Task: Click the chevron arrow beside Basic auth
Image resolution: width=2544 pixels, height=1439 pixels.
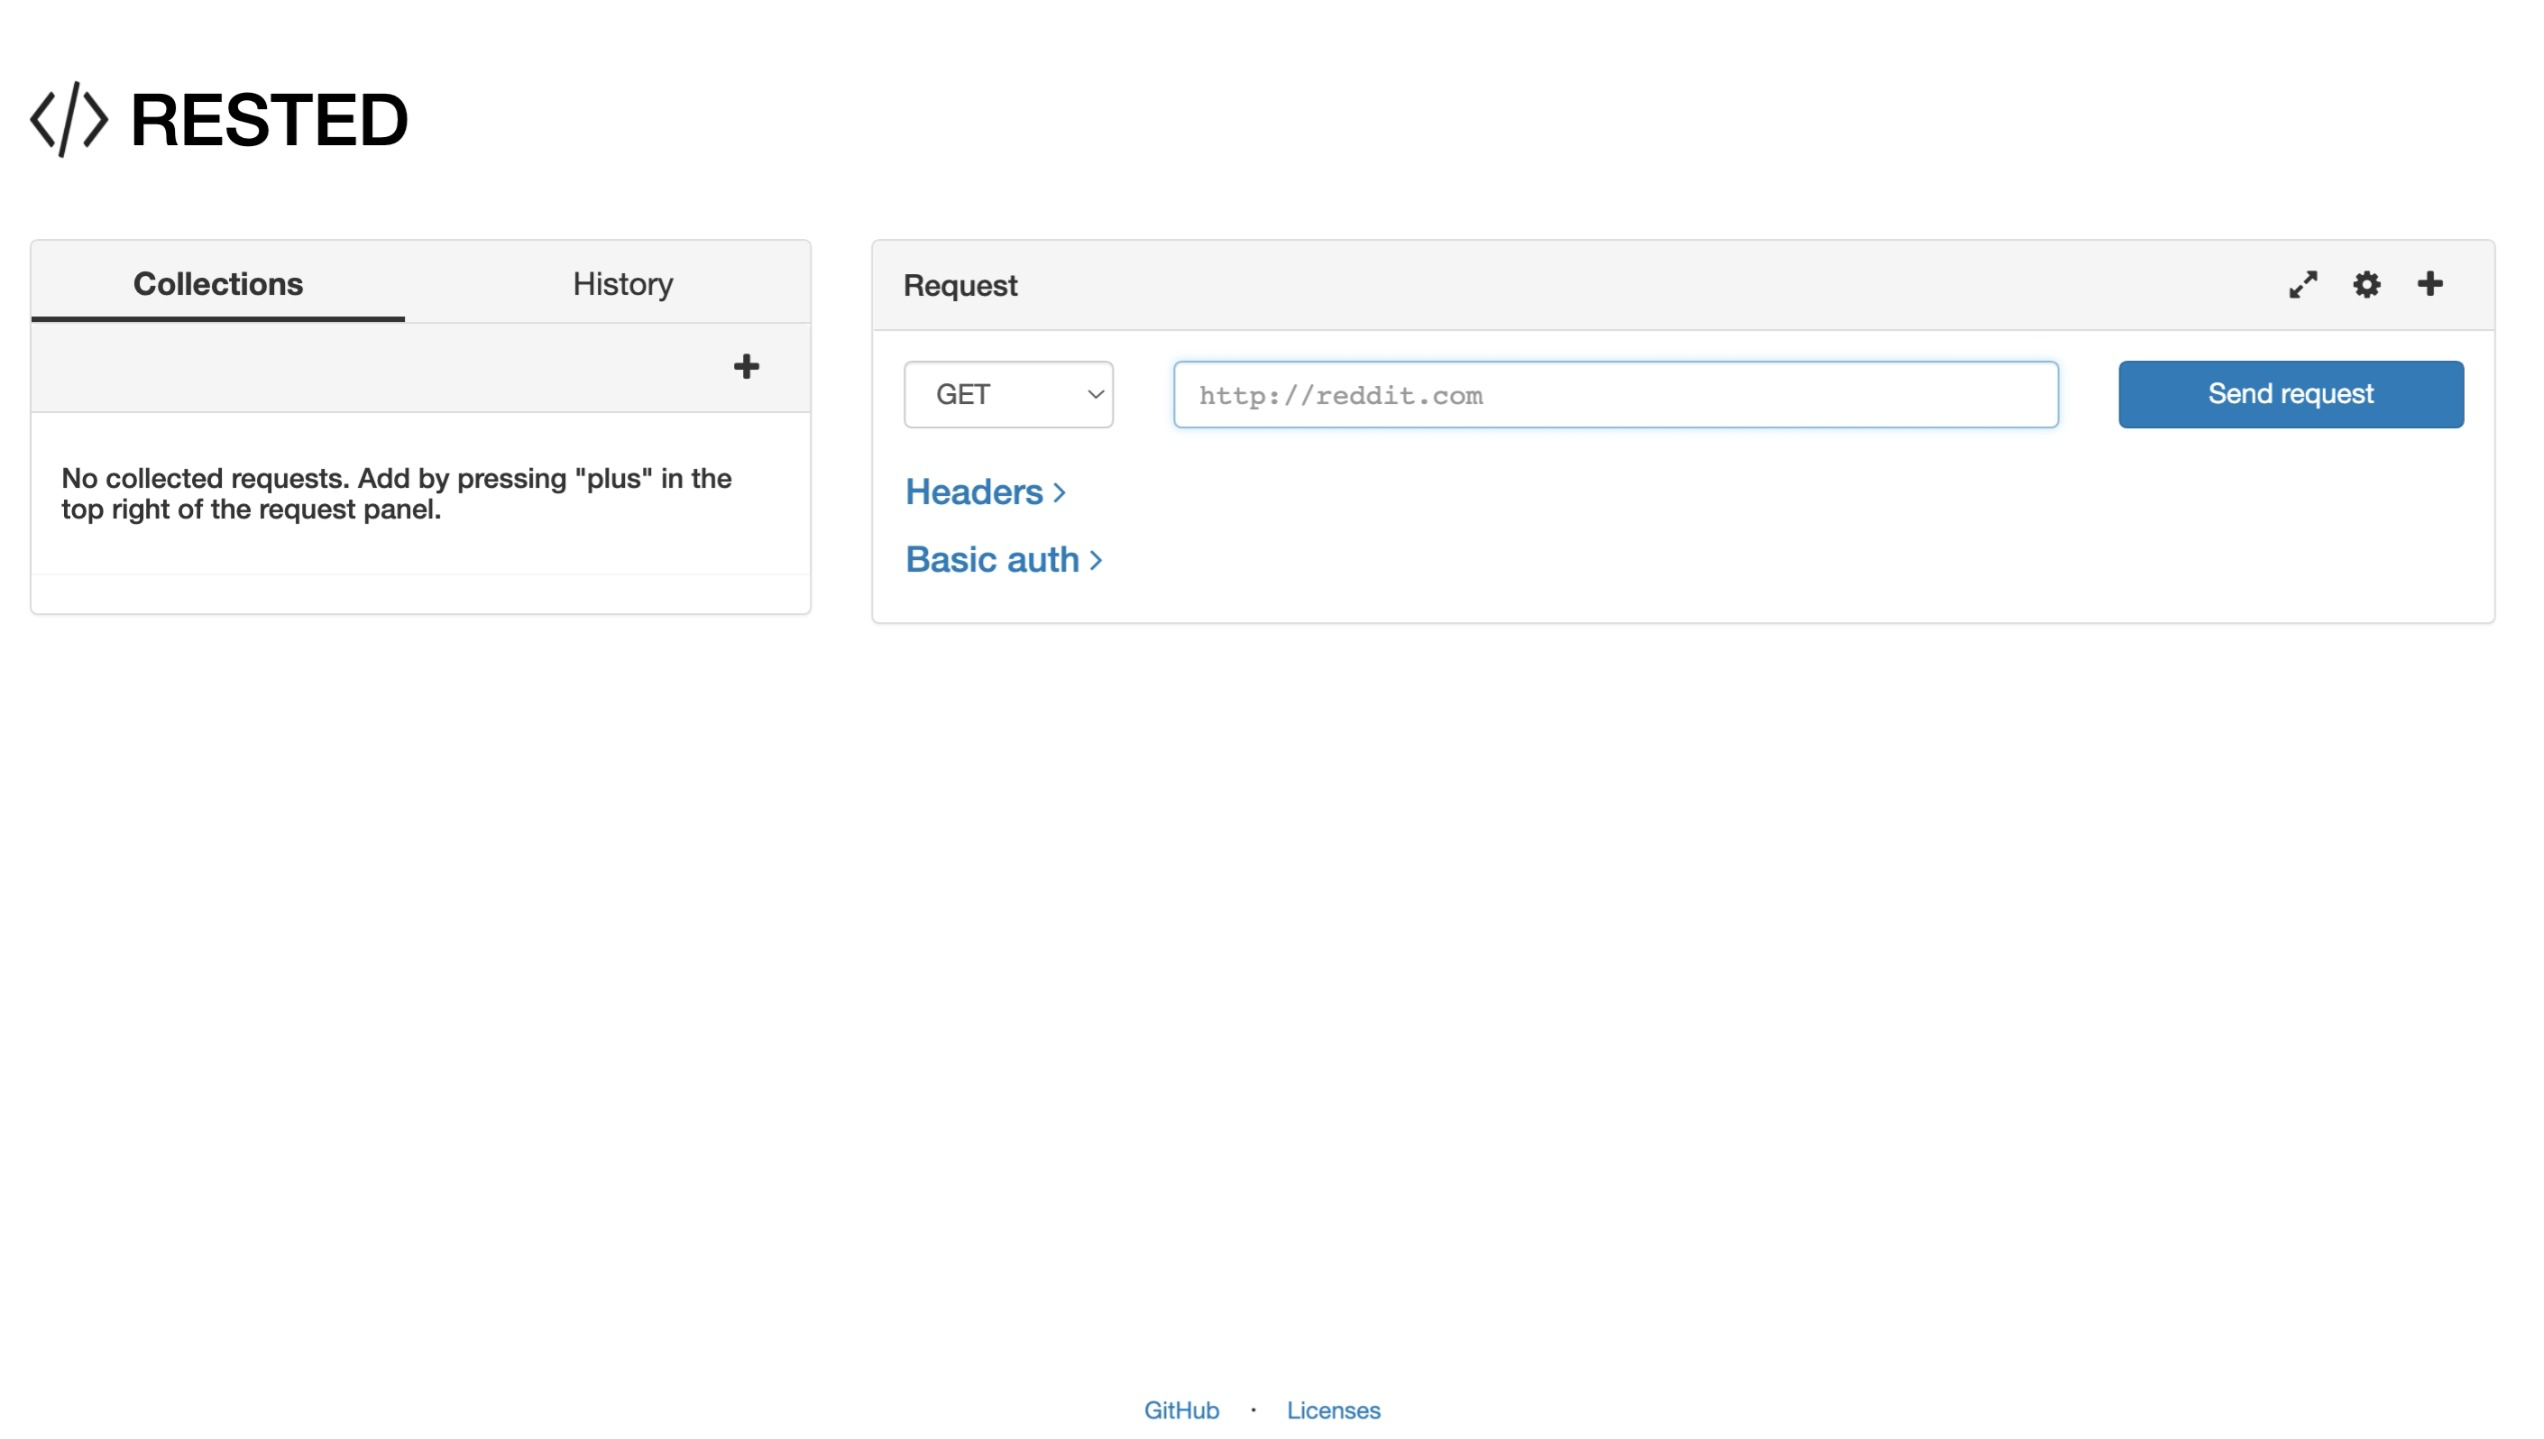Action: pyautogui.click(x=1096, y=561)
